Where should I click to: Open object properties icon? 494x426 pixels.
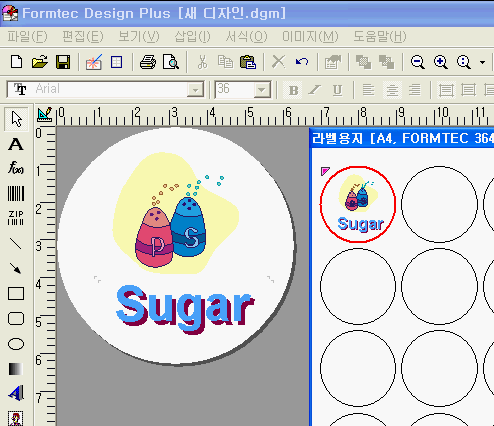[x=332, y=62]
